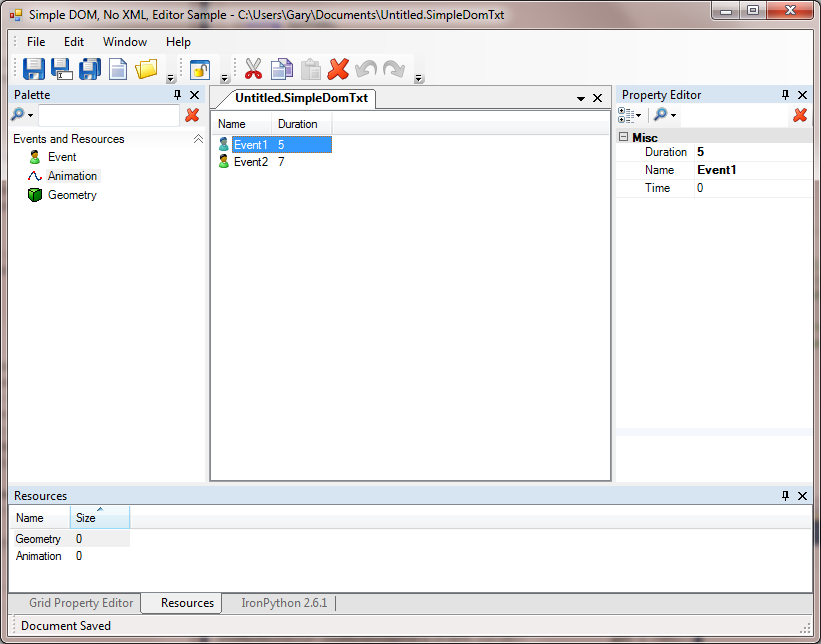
Task: Cut selection with the scissors icon
Action: (x=253, y=69)
